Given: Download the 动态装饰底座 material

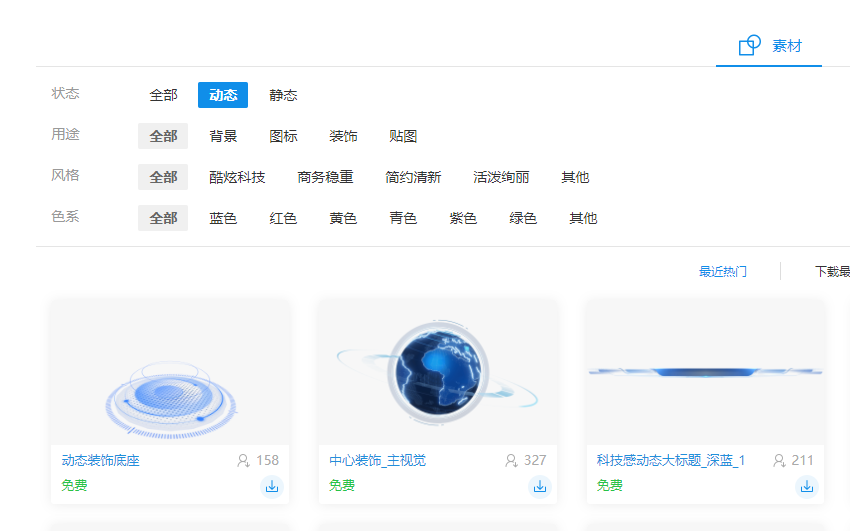Looking at the screenshot, I should click(x=272, y=487).
